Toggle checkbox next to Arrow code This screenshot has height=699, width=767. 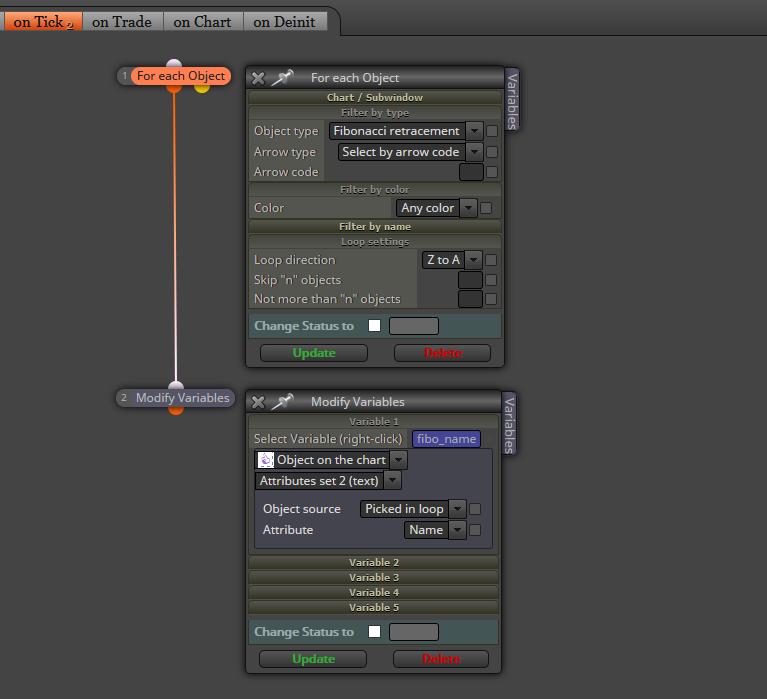tap(492, 172)
